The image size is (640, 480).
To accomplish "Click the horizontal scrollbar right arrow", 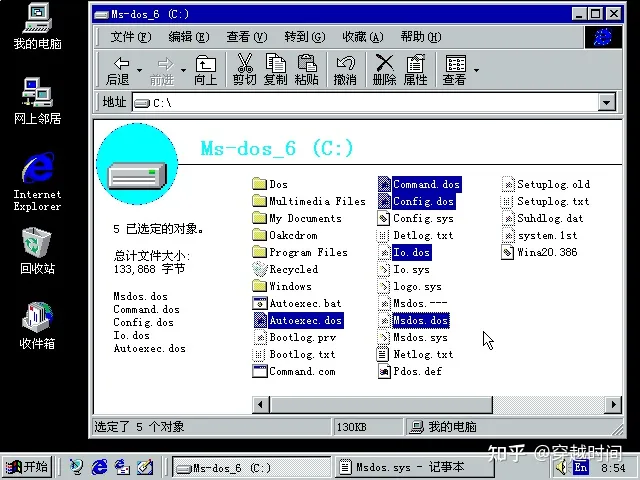I will tap(613, 405).
